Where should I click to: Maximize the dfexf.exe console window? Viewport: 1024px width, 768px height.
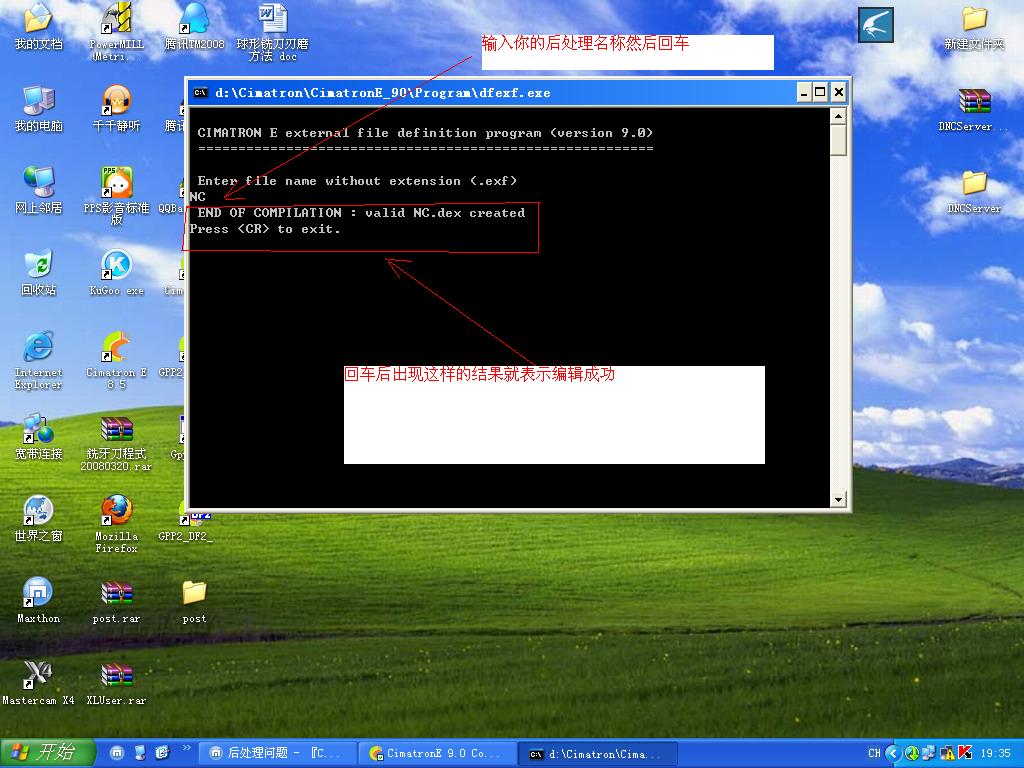click(x=821, y=92)
